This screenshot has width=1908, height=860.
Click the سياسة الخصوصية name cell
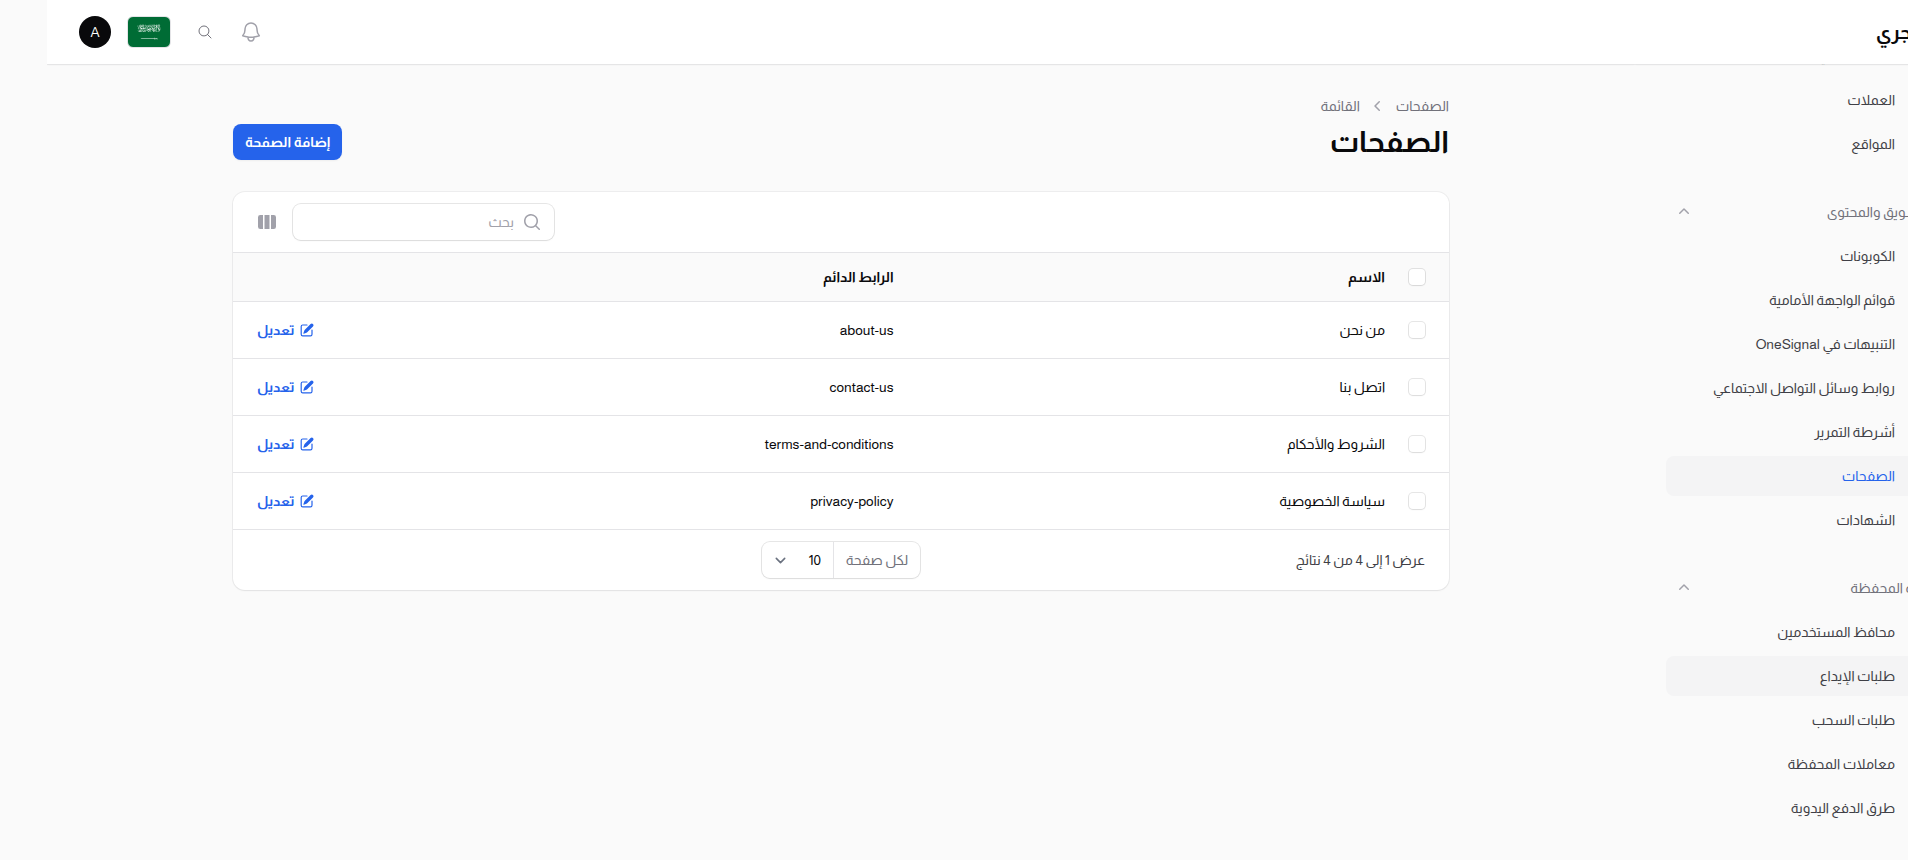tap(1332, 501)
